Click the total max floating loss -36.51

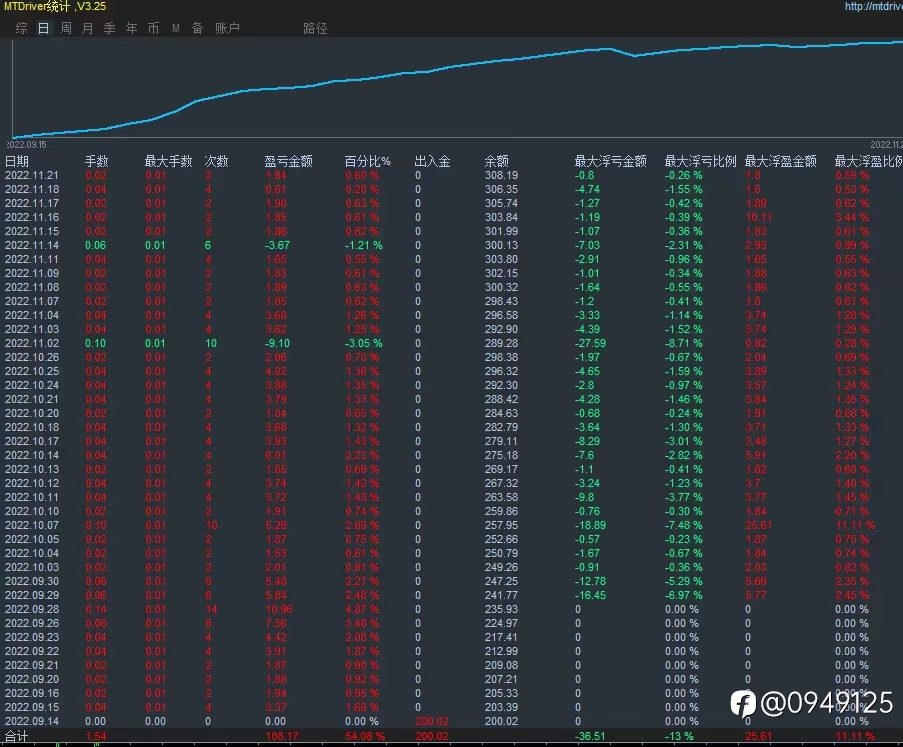pyautogui.click(x=590, y=736)
